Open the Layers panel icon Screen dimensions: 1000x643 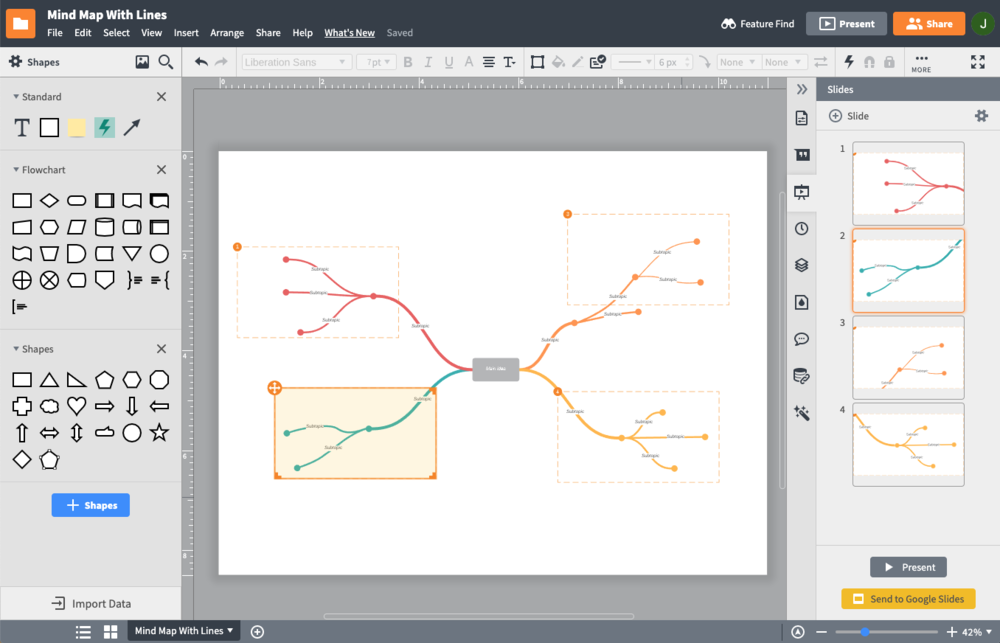click(x=801, y=265)
